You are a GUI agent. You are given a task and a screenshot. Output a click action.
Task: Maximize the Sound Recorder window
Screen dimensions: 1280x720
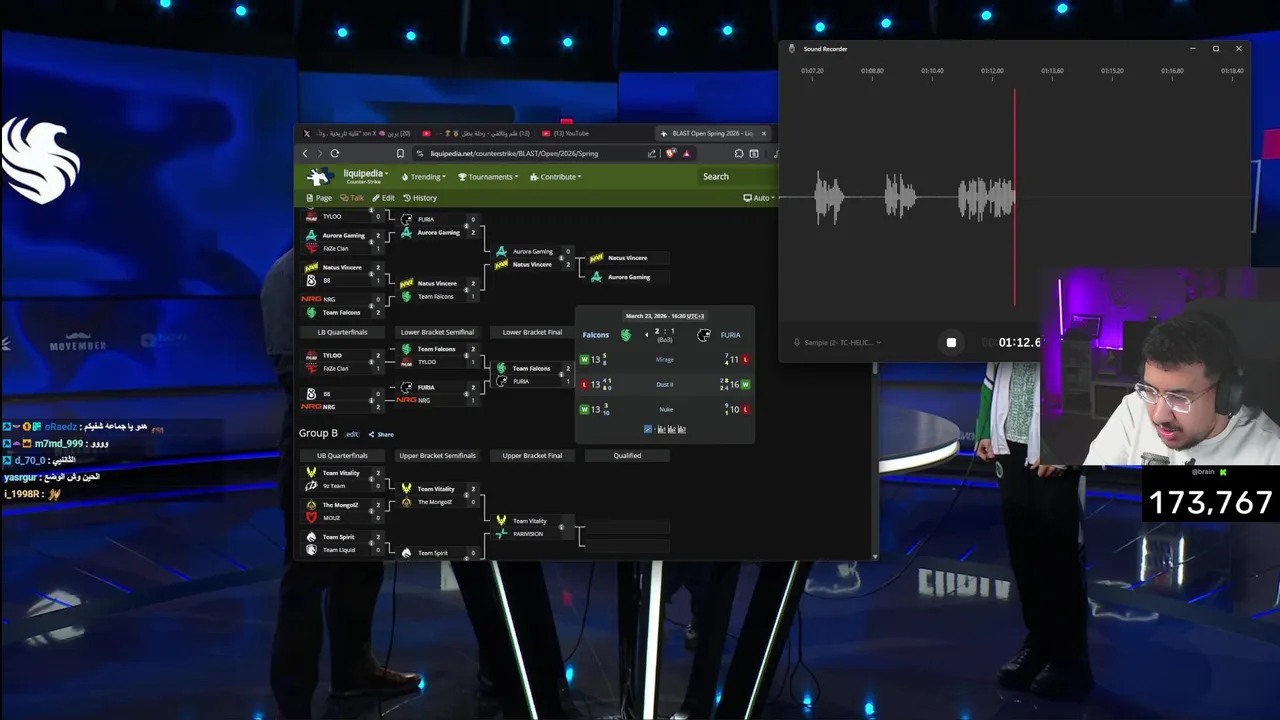[x=1216, y=49]
